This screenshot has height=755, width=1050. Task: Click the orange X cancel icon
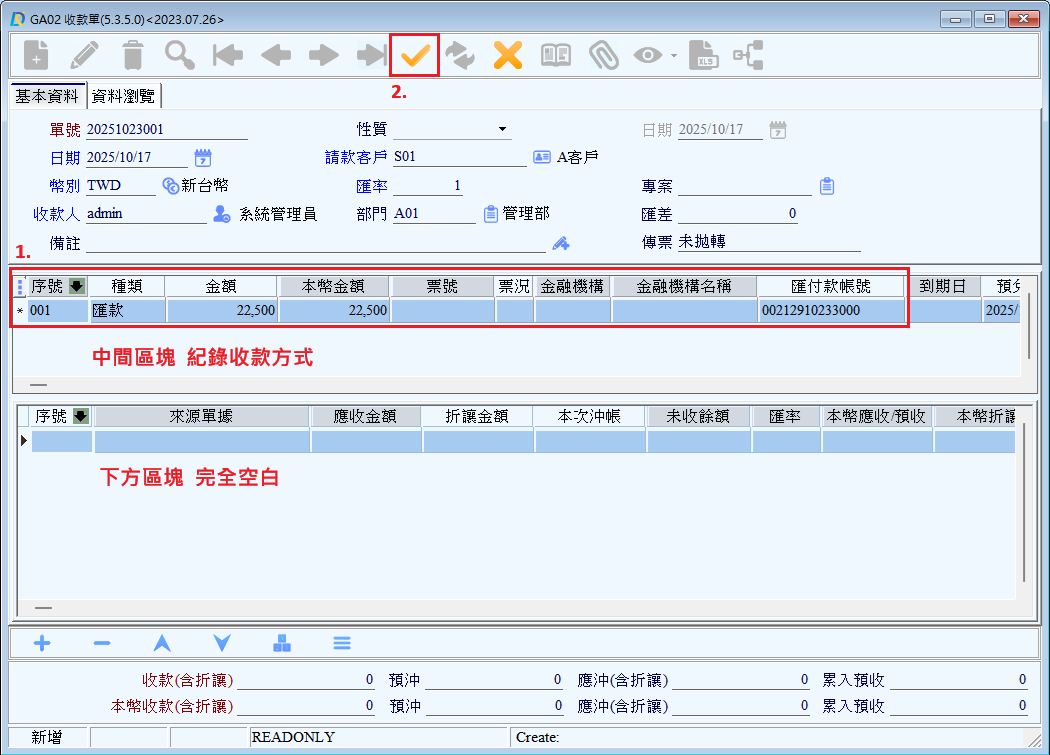coord(508,55)
